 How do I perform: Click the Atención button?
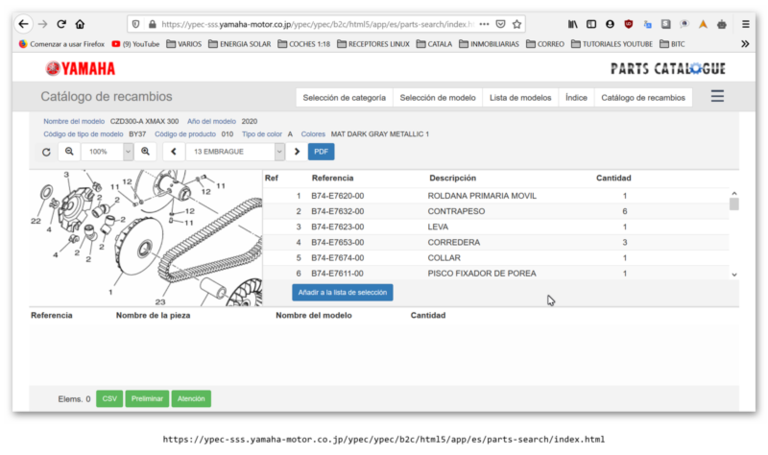191,399
